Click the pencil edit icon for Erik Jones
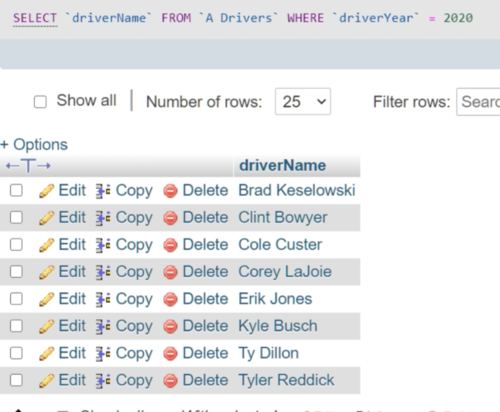The width and height of the screenshot is (500, 412). [46, 299]
